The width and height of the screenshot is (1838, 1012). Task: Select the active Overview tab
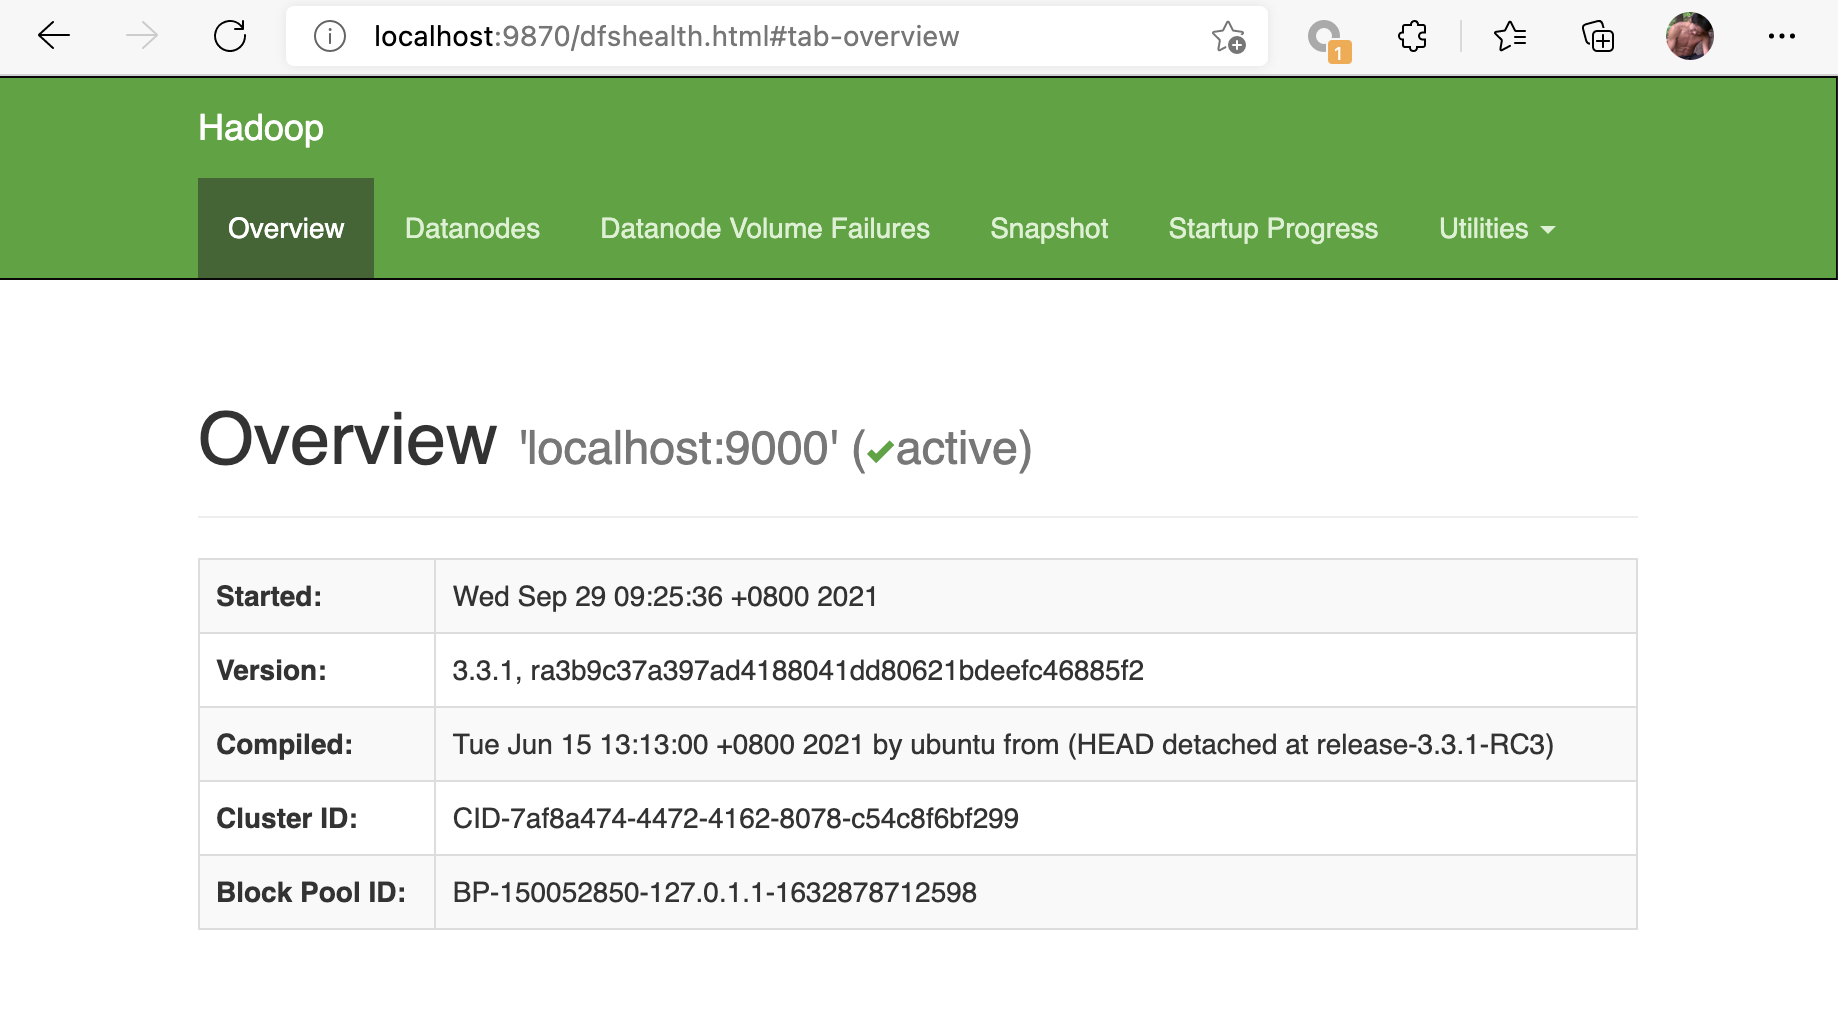tap(286, 229)
